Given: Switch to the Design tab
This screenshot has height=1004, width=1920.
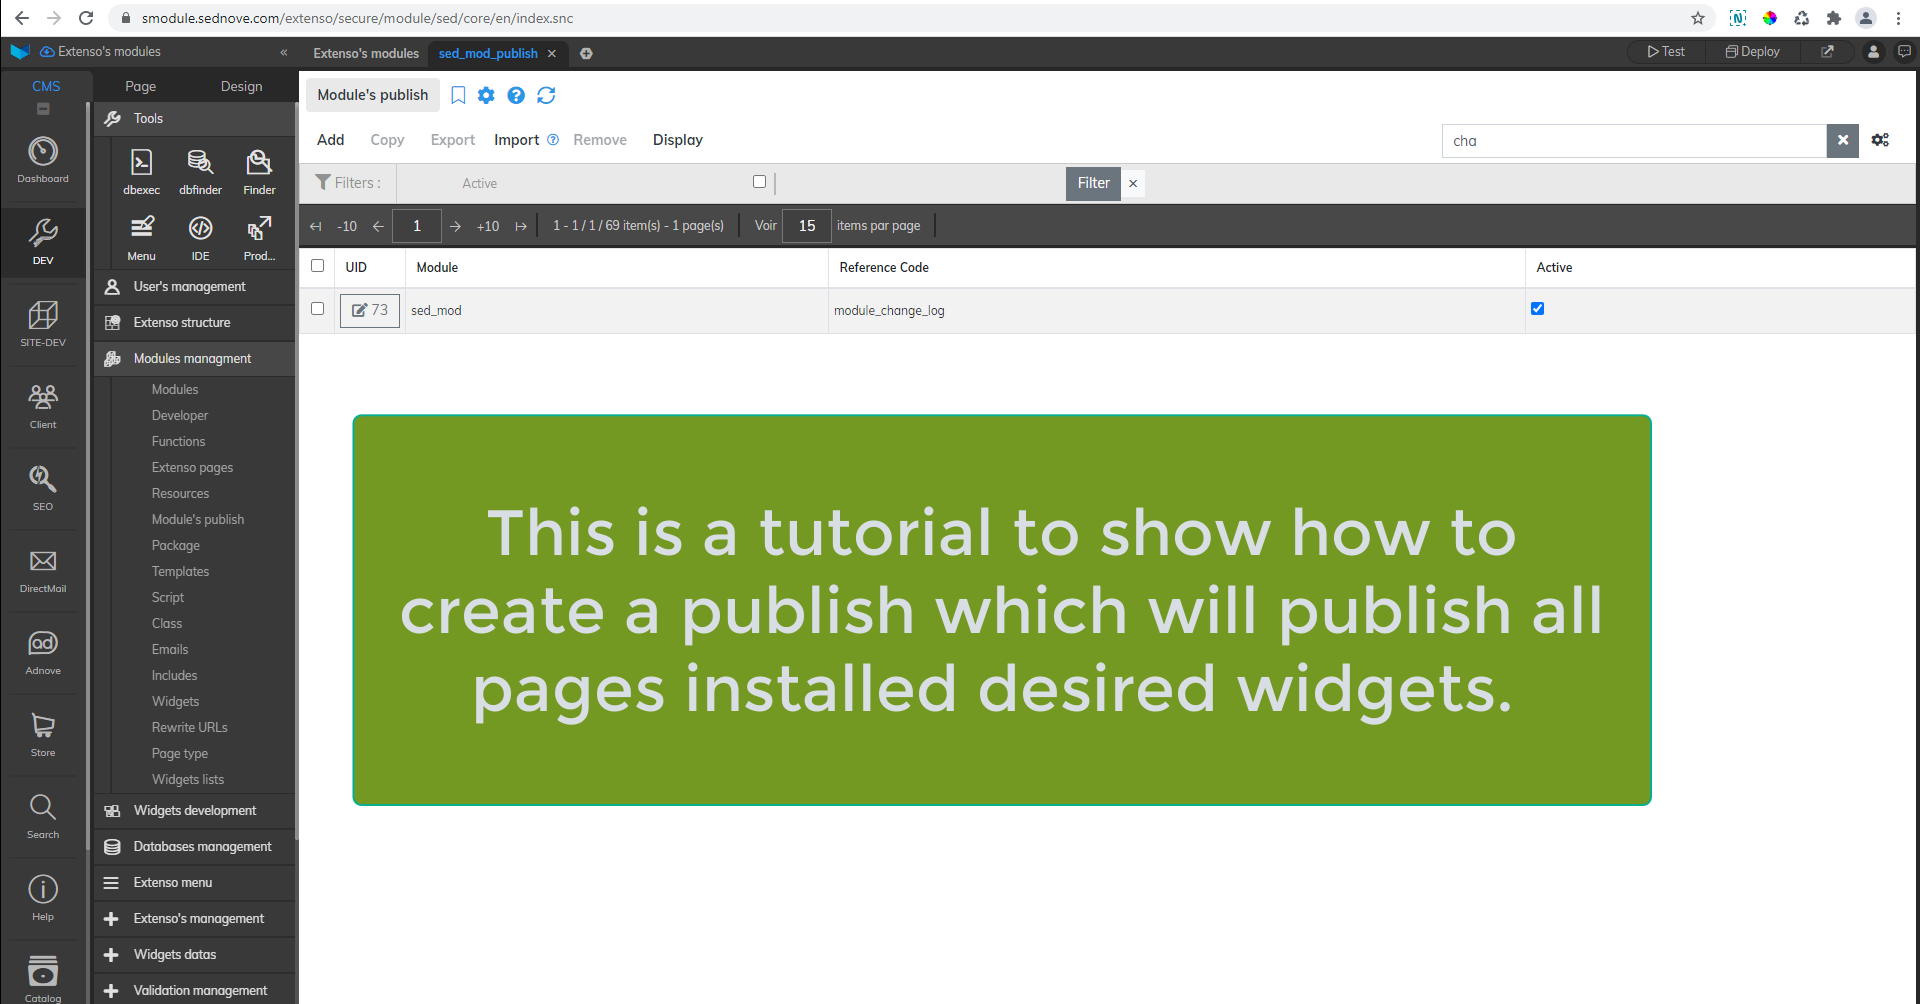Looking at the screenshot, I should tap(241, 86).
